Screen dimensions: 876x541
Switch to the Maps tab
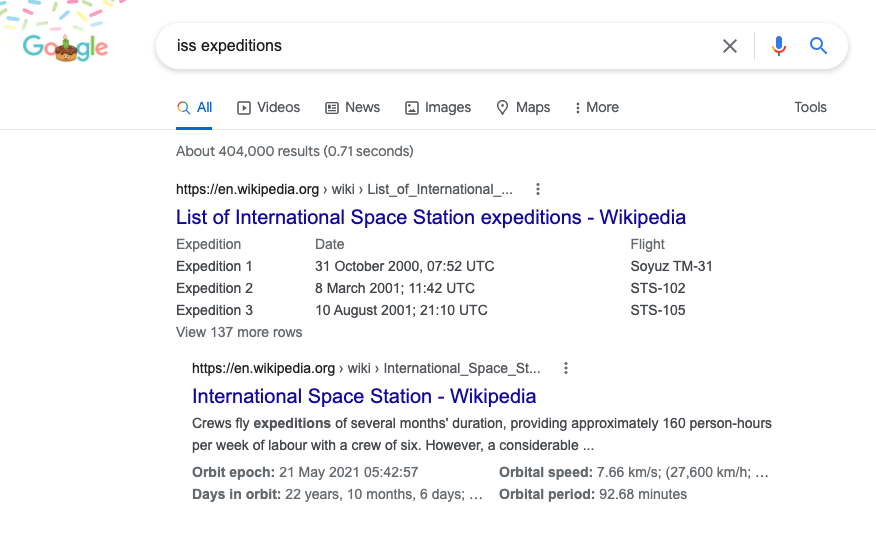(x=523, y=107)
